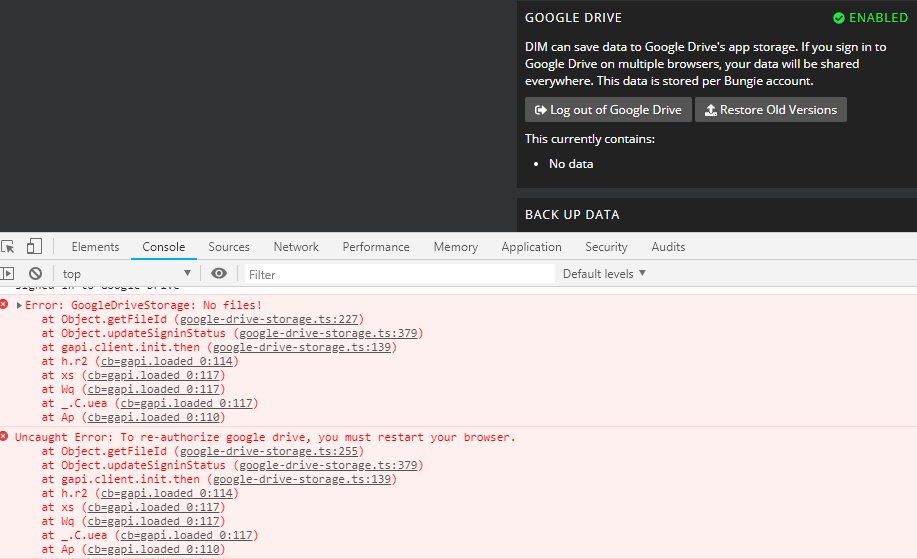Open _.C.uea gapi.loaded_0:117 link in Uncaught Error
Image resolution: width=917 pixels, height=559 pixels.
click(187, 536)
